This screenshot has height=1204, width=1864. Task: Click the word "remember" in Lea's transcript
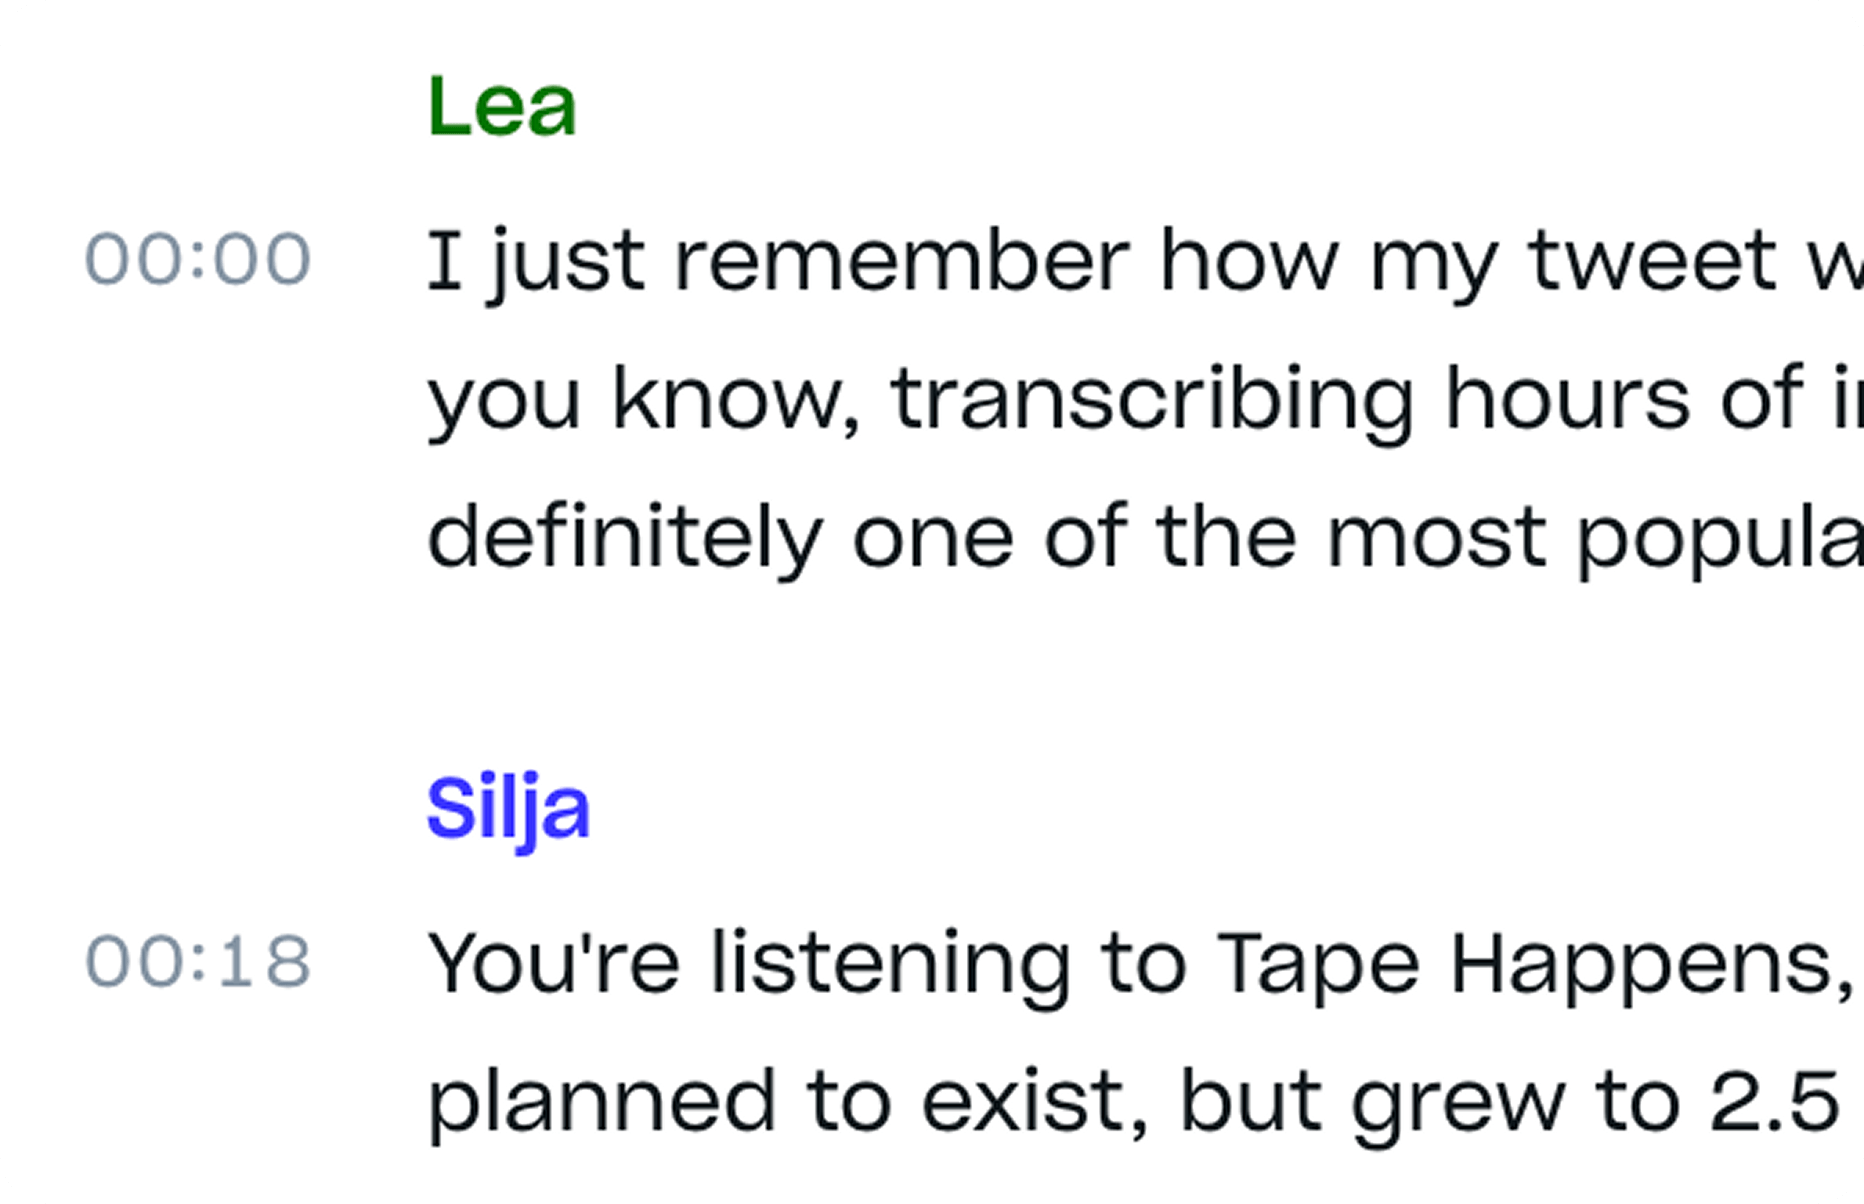[x=902, y=261]
